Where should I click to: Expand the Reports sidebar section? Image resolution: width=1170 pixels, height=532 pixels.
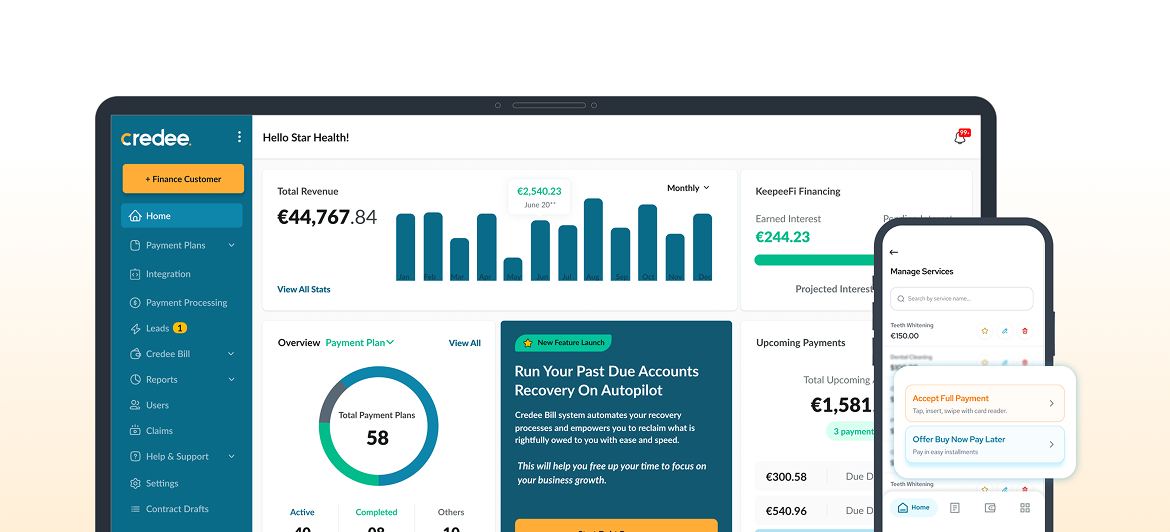coord(231,380)
